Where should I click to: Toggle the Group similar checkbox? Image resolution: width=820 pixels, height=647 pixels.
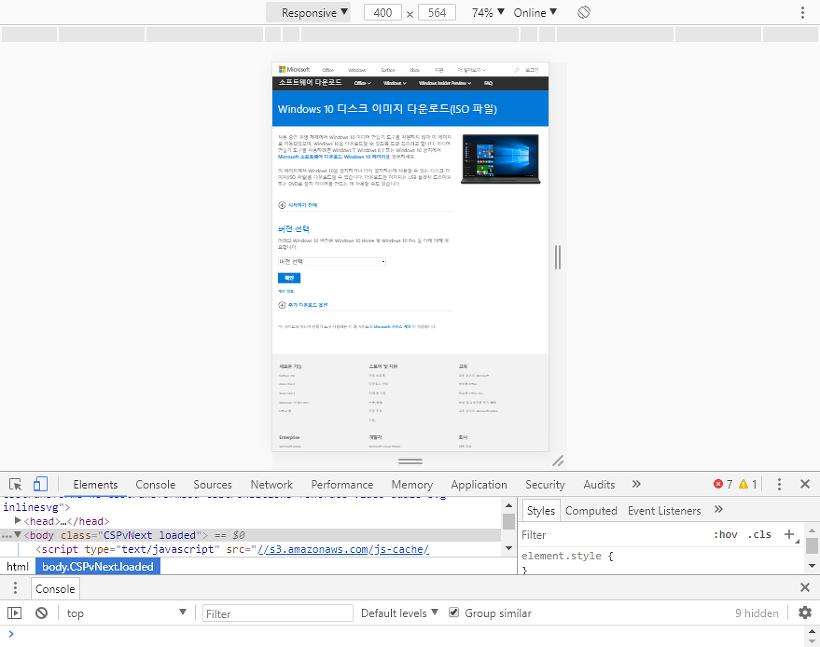[x=454, y=612]
